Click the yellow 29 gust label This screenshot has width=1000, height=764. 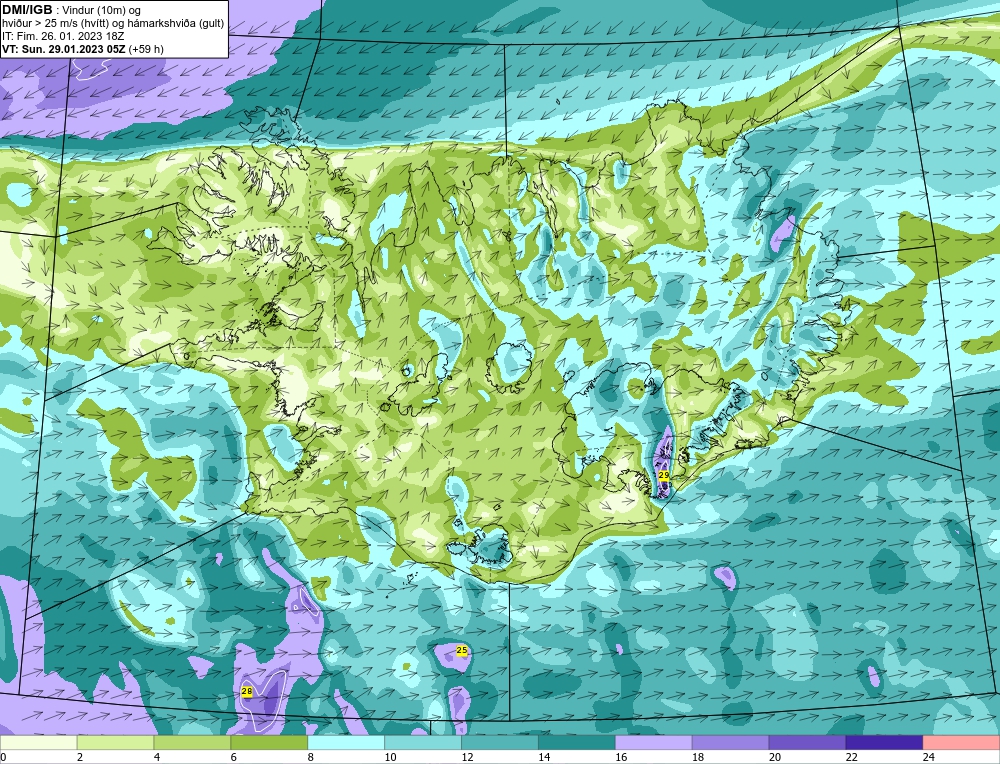click(663, 476)
